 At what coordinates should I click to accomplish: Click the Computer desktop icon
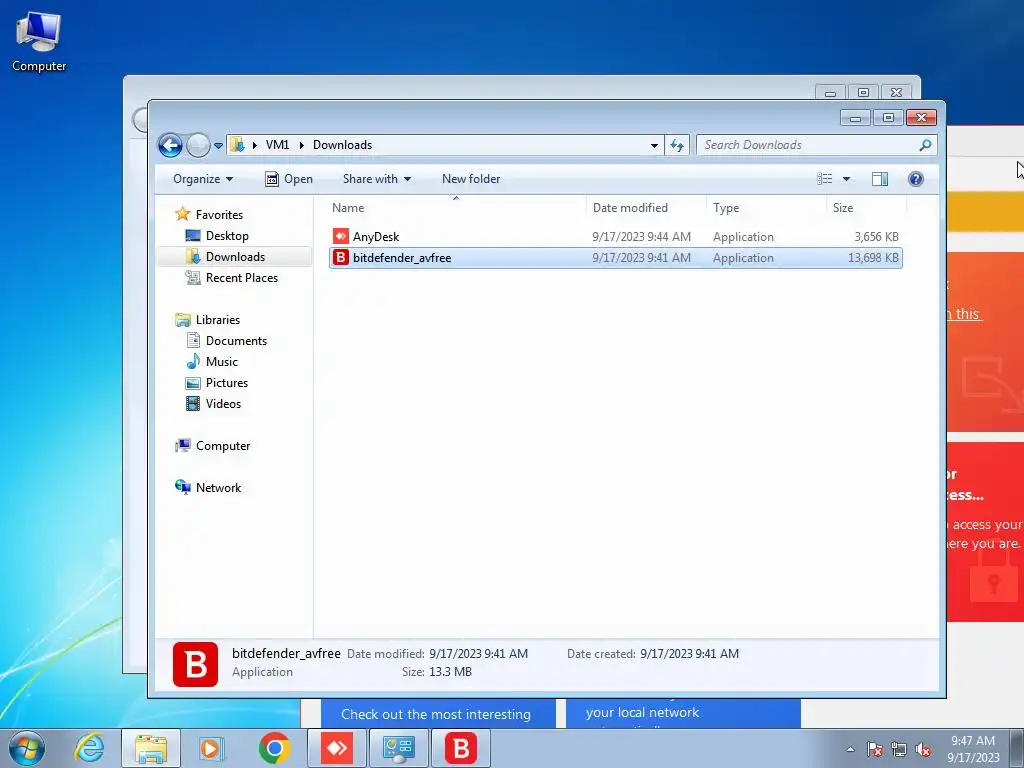[x=39, y=41]
